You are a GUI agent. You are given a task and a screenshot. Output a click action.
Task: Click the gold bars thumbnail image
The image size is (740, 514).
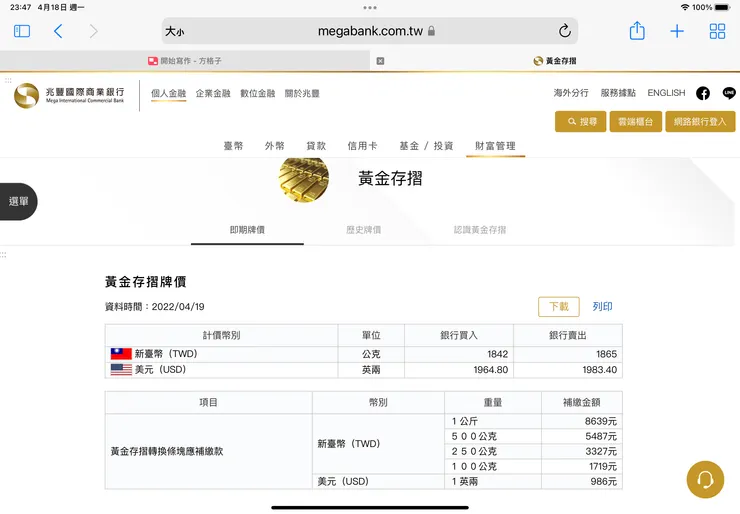[x=303, y=180]
